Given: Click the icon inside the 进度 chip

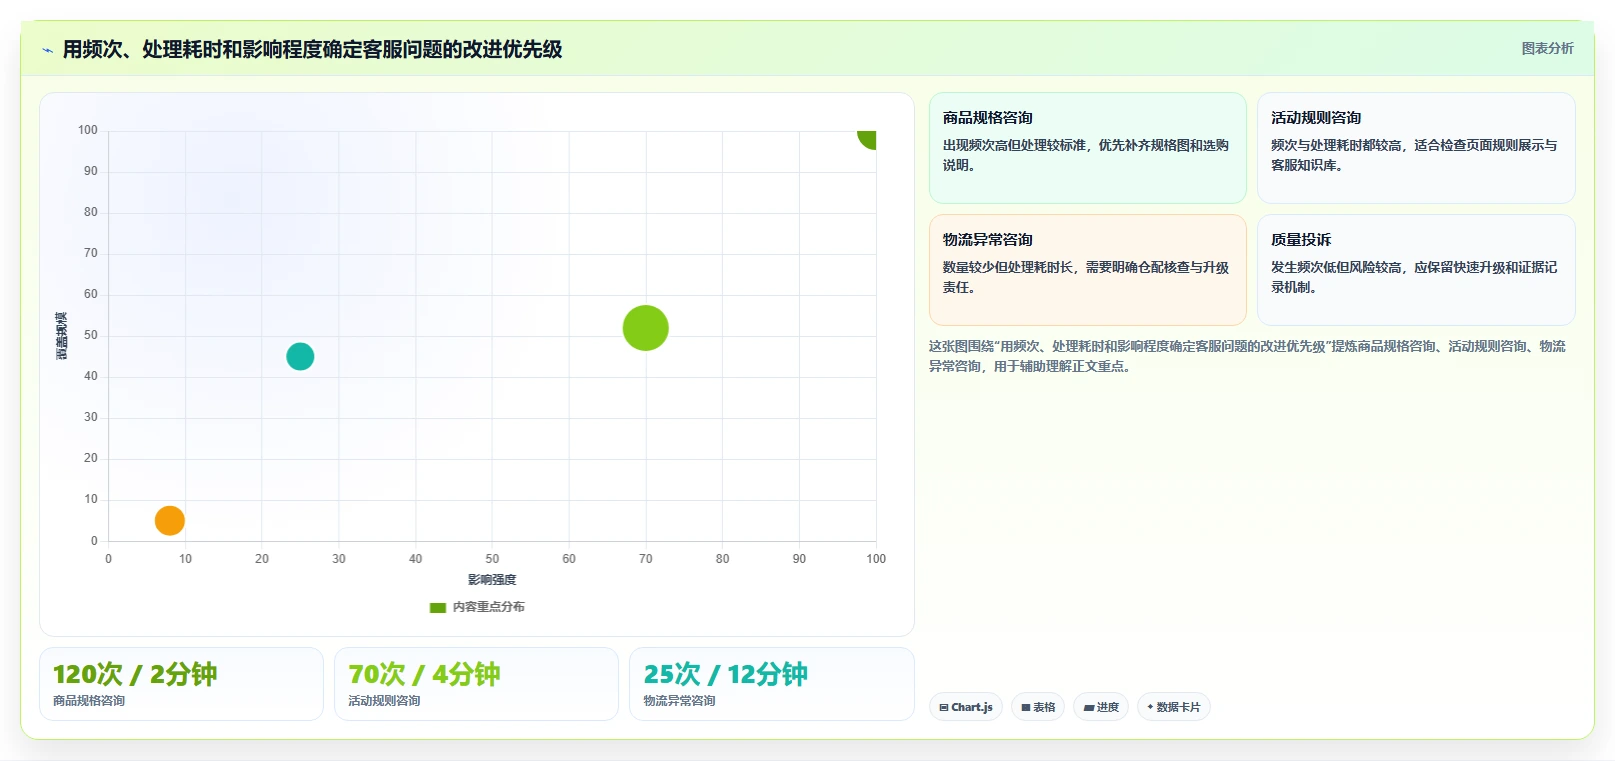Looking at the screenshot, I should click(x=1089, y=707).
